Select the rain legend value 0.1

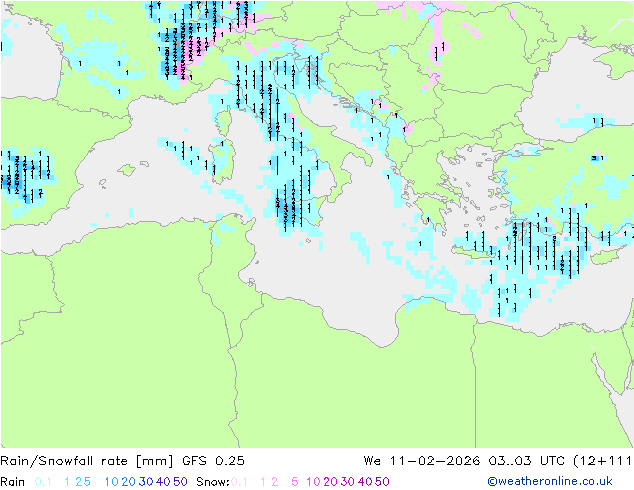43,482
